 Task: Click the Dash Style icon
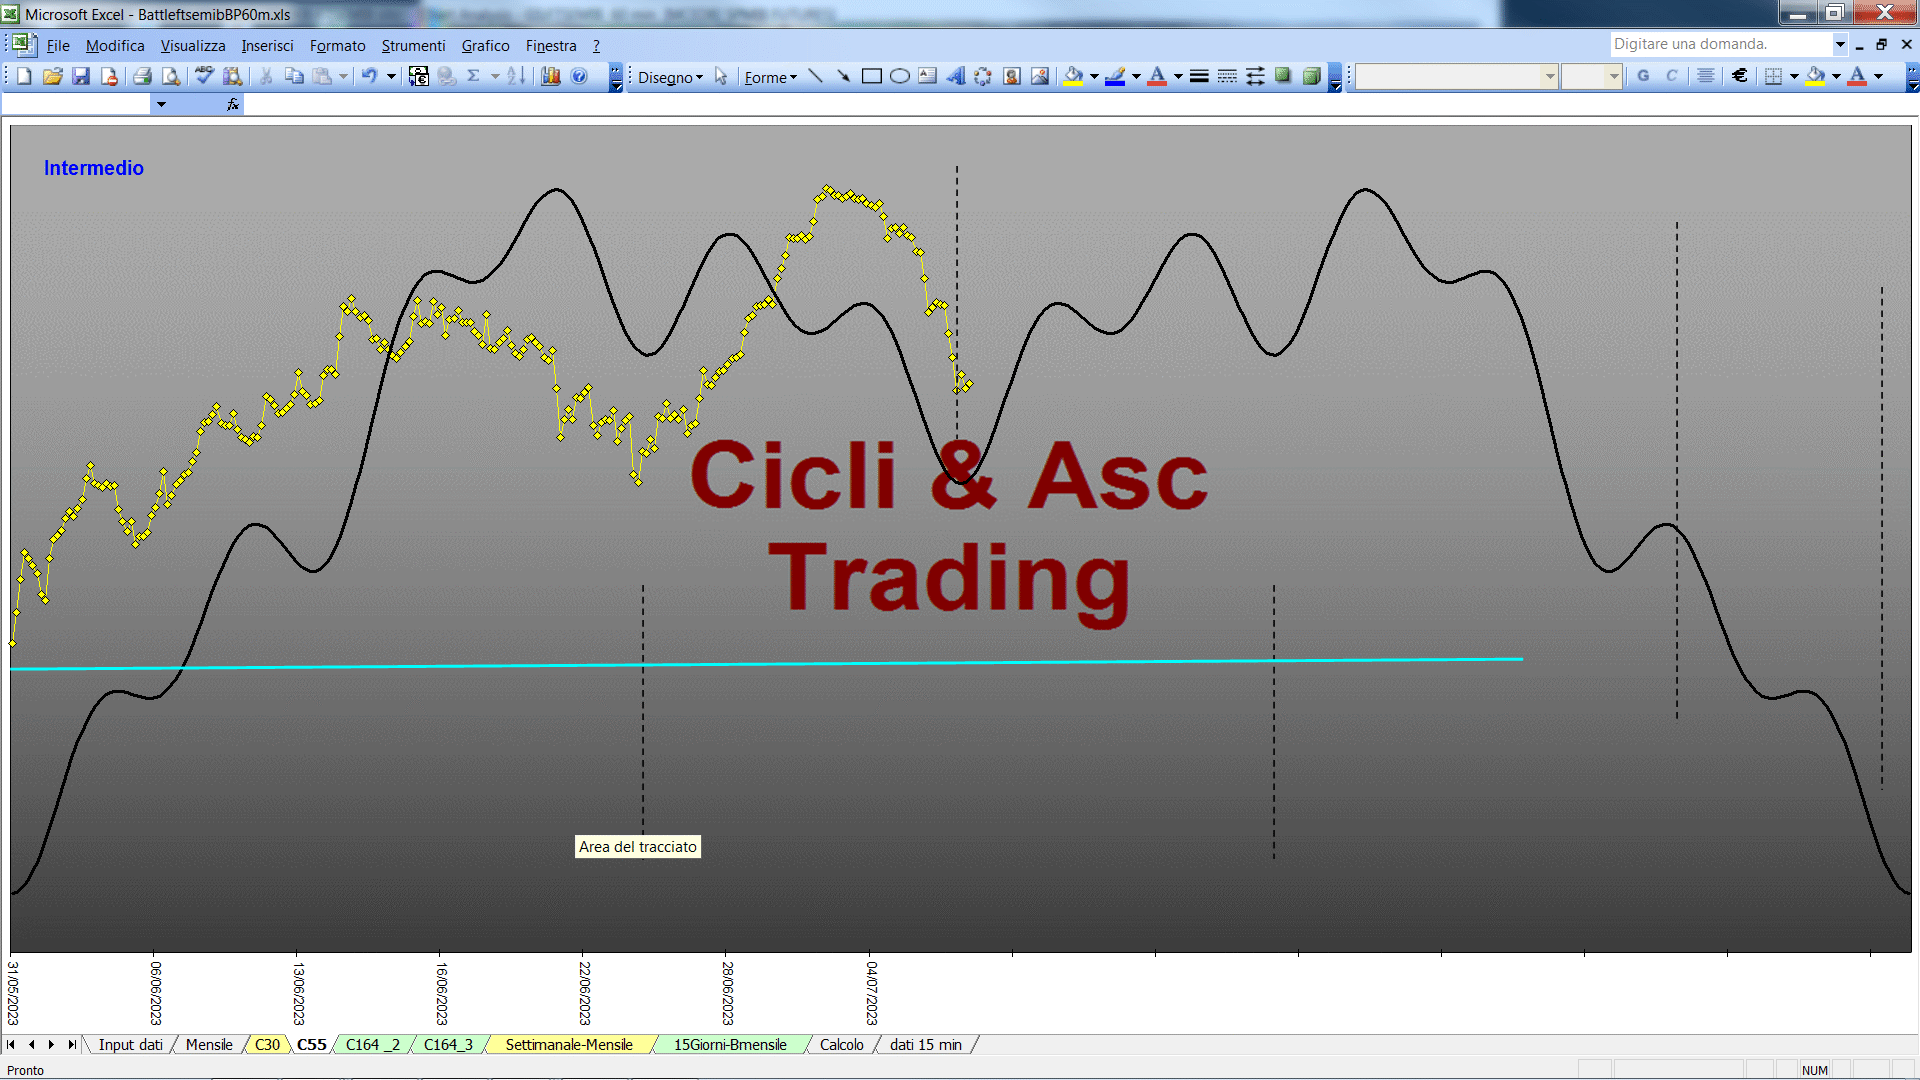click(1227, 76)
